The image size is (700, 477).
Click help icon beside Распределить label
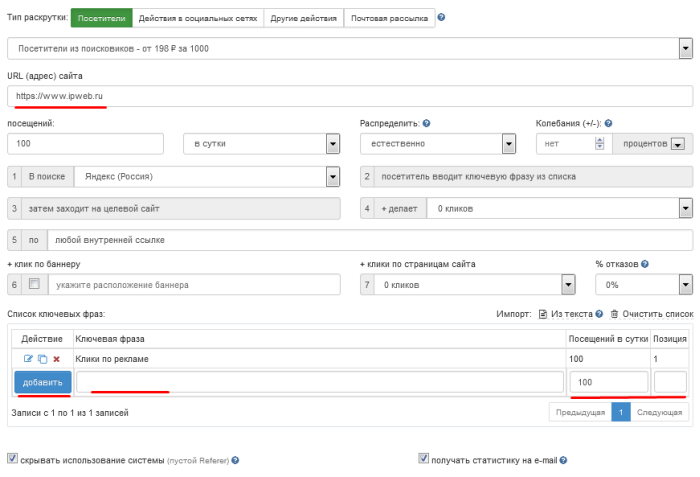pos(426,123)
